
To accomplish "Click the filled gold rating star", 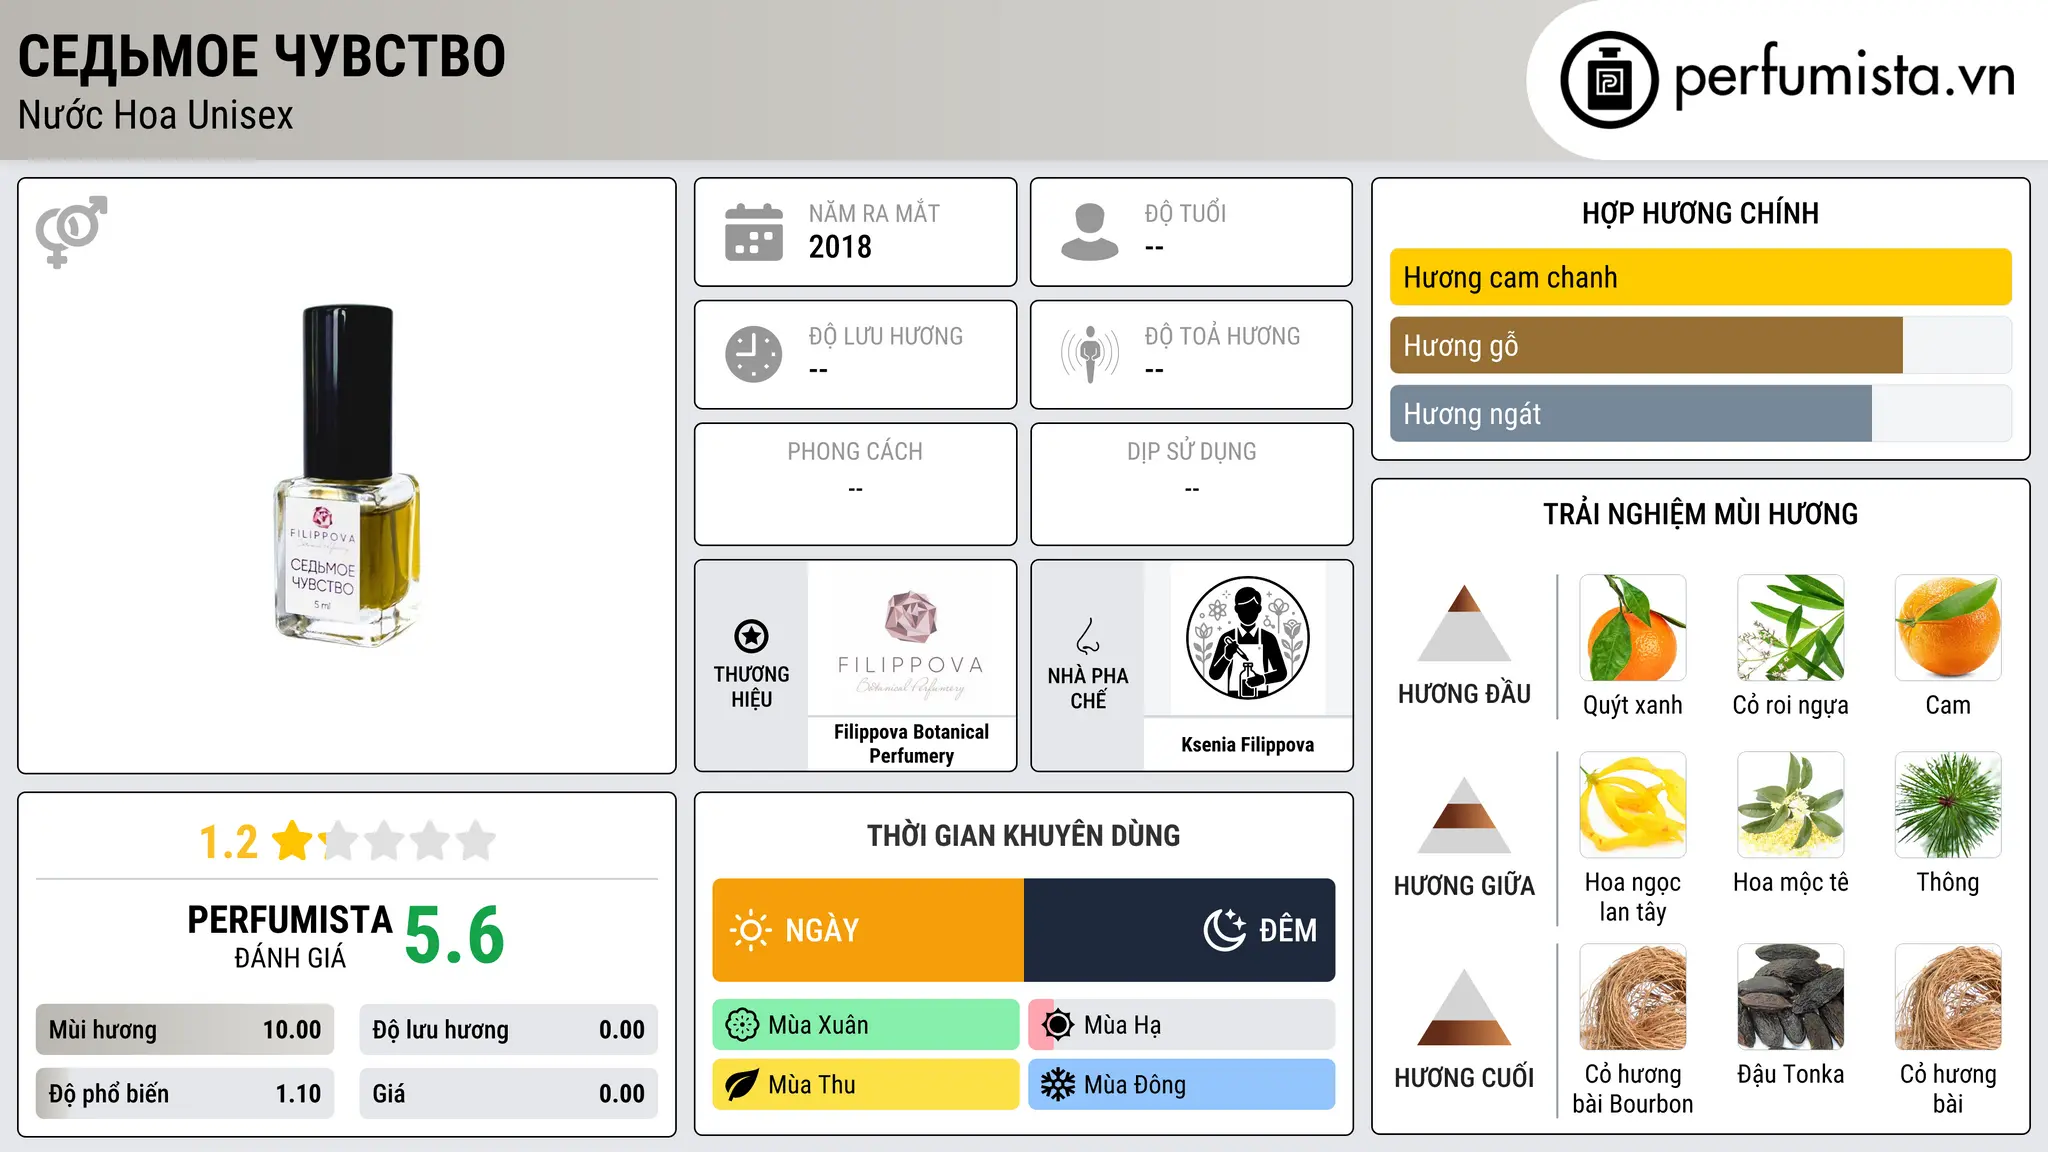I will pyautogui.click(x=293, y=840).
